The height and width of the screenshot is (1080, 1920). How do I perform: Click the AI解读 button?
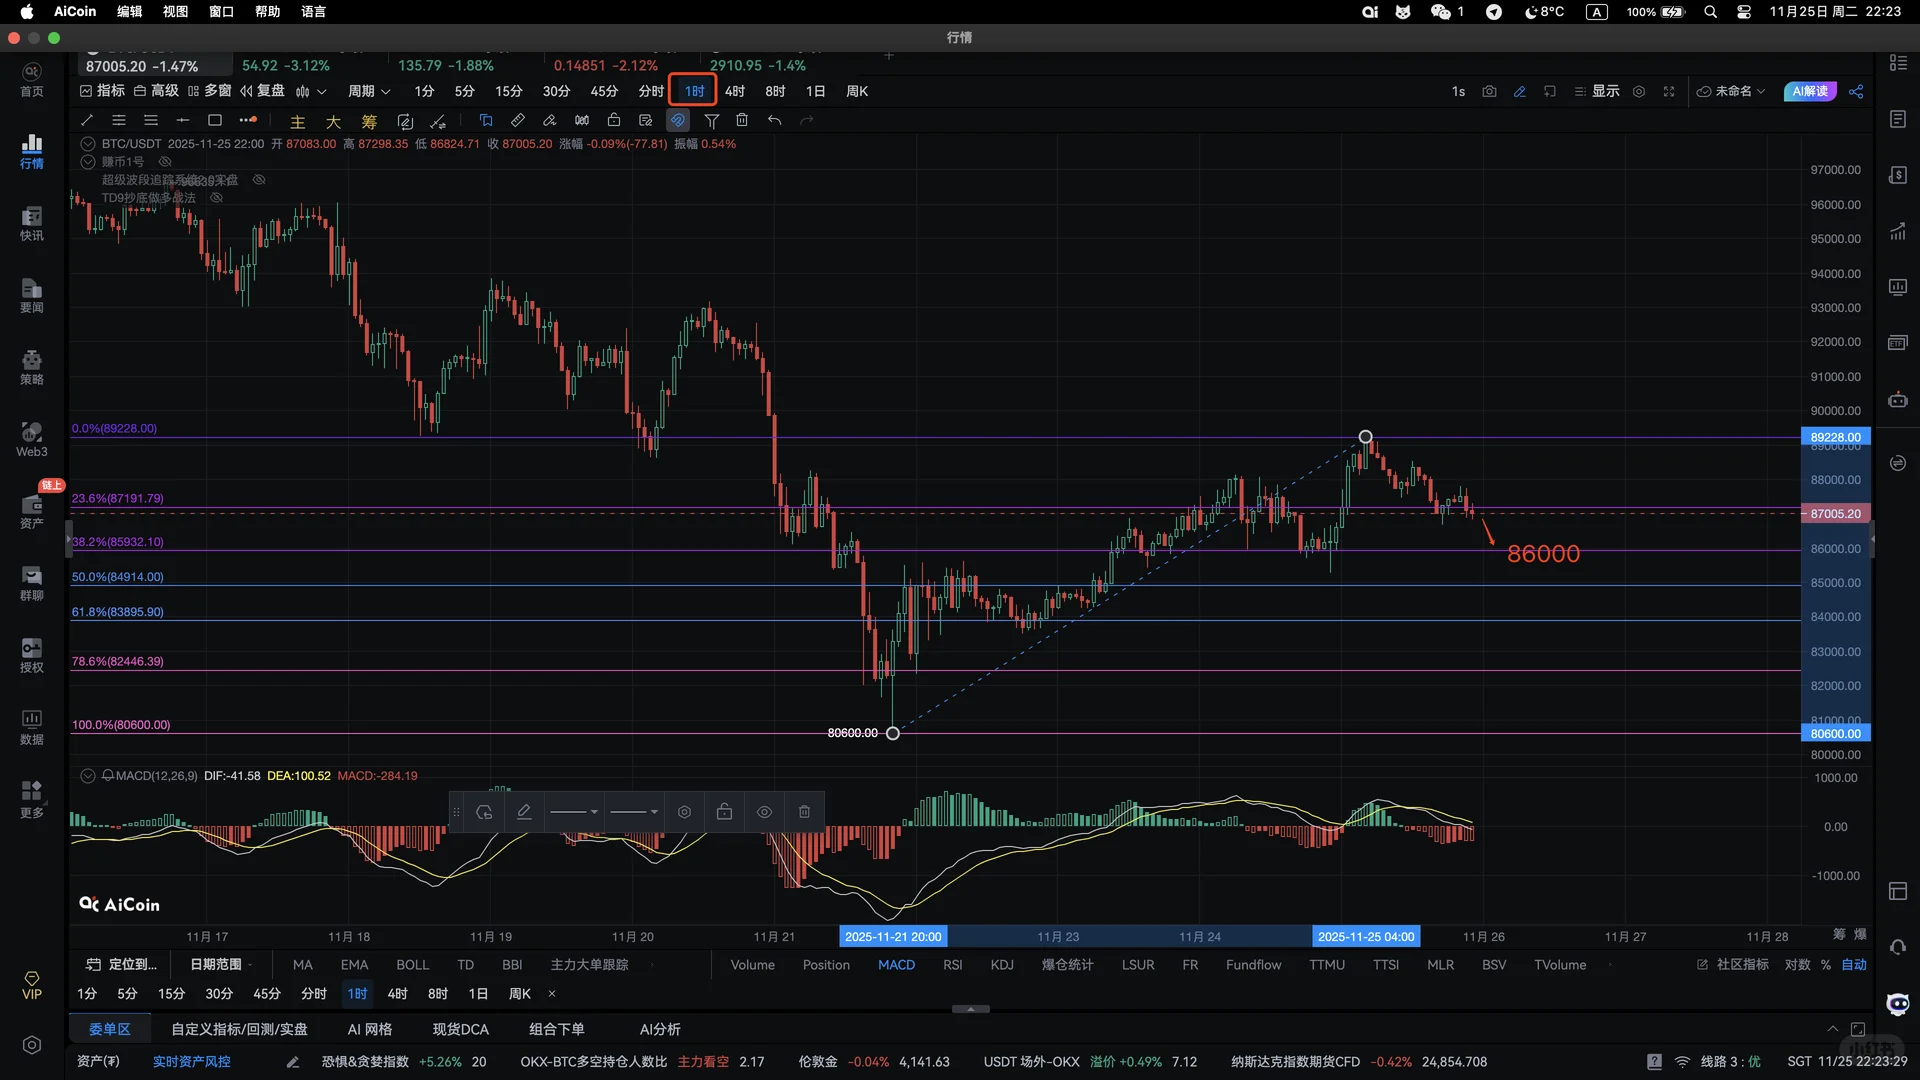(x=1809, y=91)
